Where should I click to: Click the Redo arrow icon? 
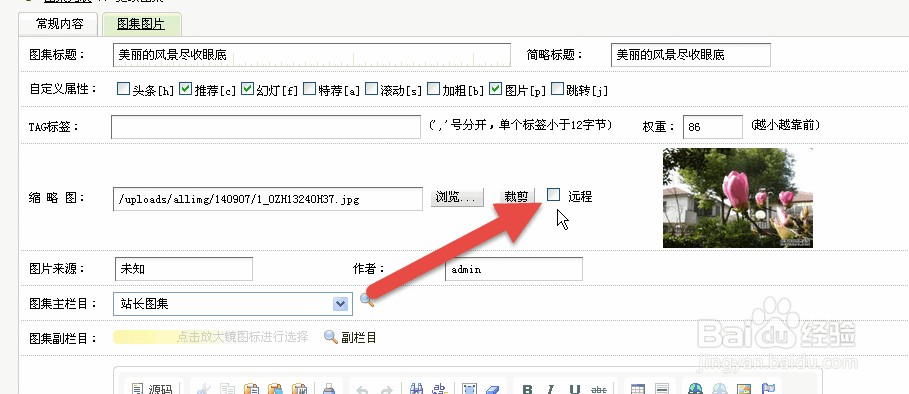click(387, 390)
